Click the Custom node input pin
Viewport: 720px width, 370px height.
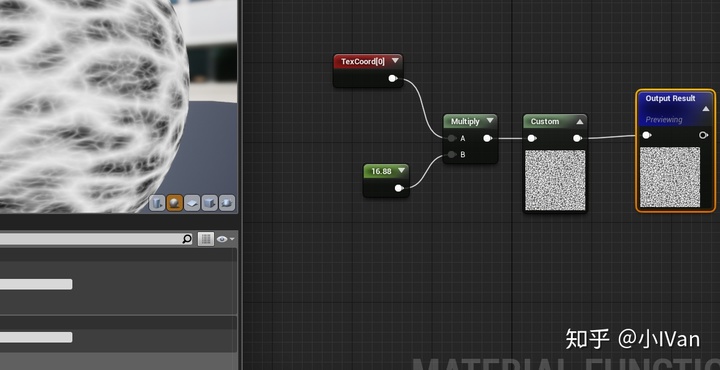pos(532,138)
